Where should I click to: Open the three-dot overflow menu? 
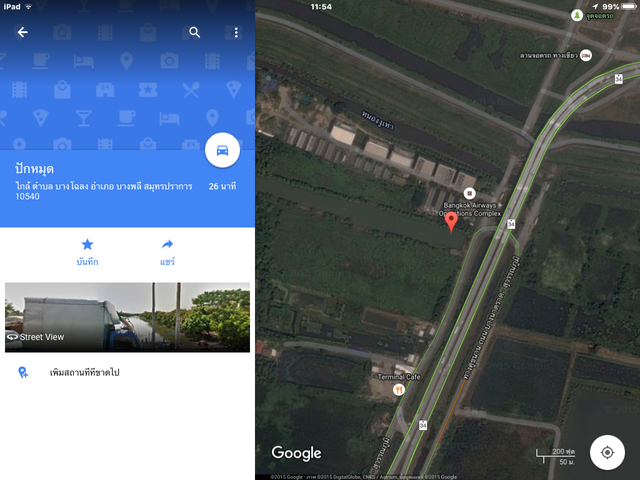point(236,32)
